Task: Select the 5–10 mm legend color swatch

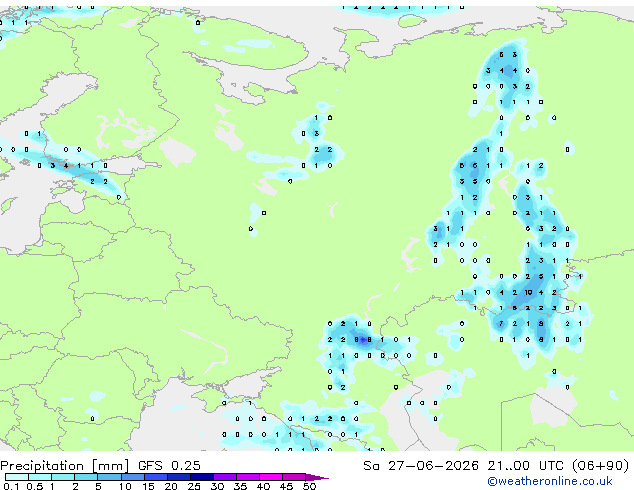Action: [x=109, y=477]
